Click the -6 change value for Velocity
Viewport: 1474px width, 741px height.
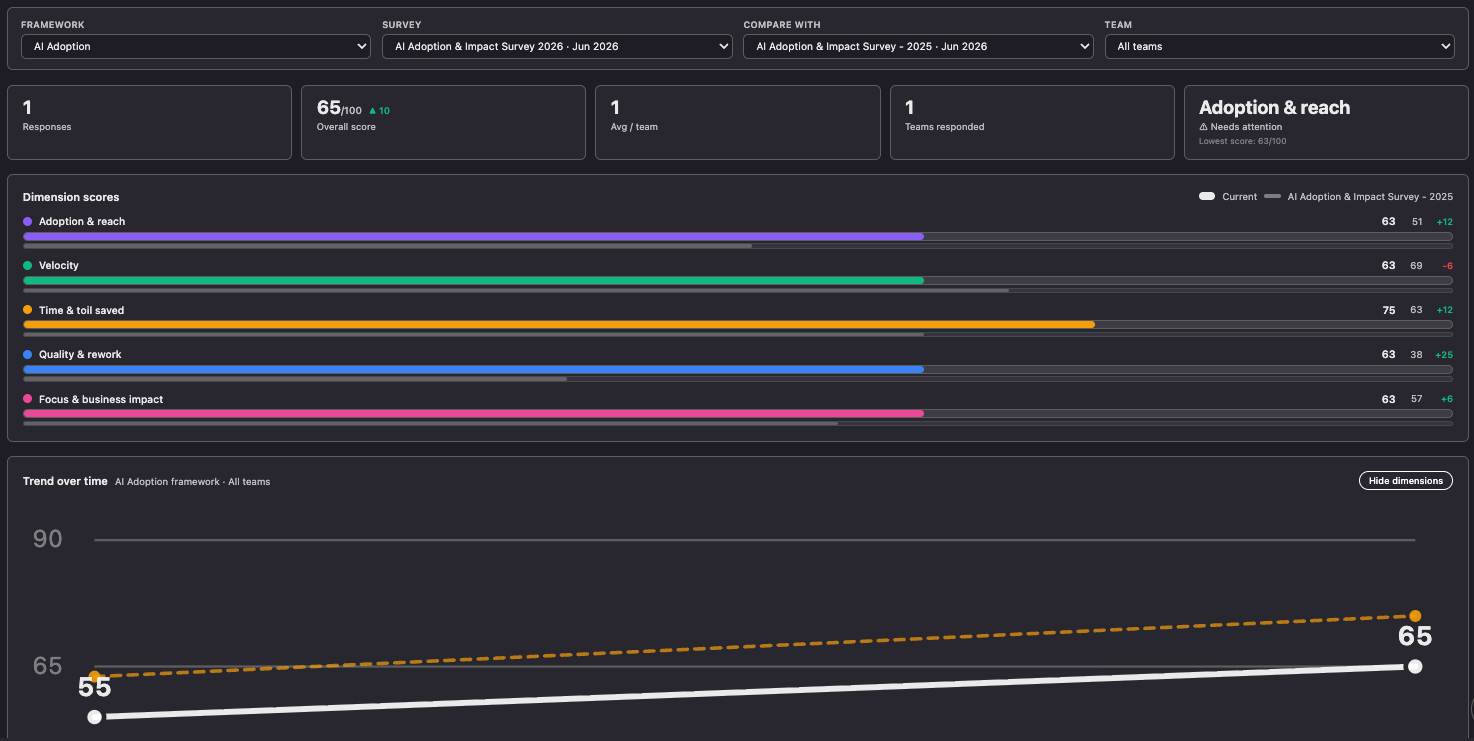[1447, 266]
